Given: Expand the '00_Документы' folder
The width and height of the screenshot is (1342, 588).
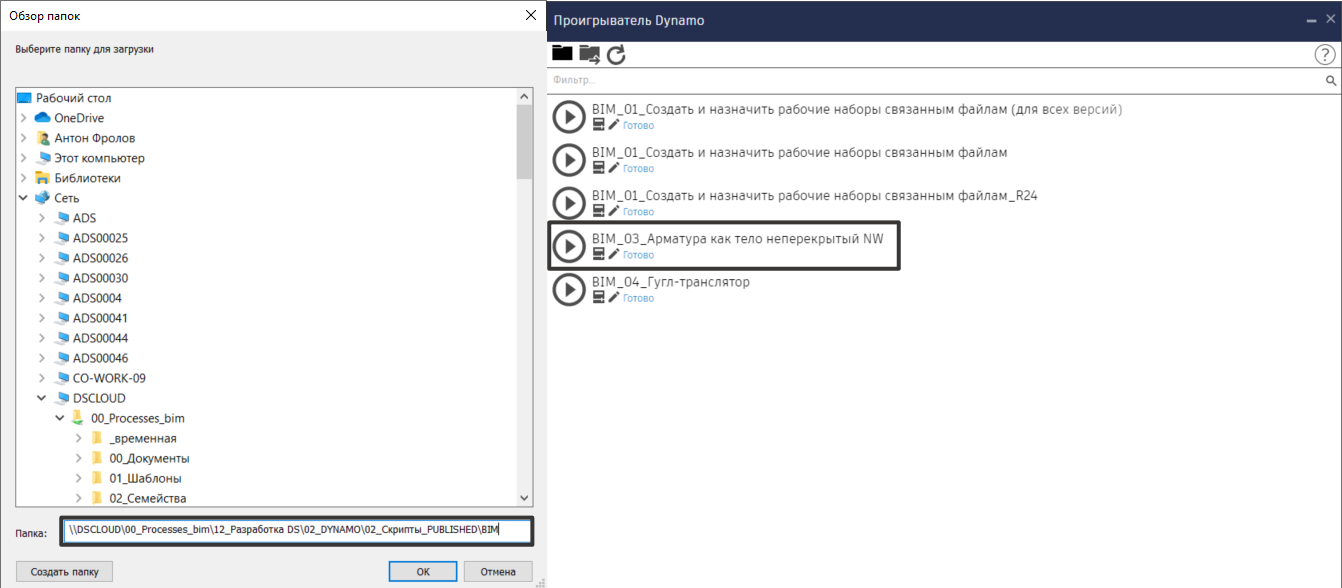Looking at the screenshot, I should [79, 458].
